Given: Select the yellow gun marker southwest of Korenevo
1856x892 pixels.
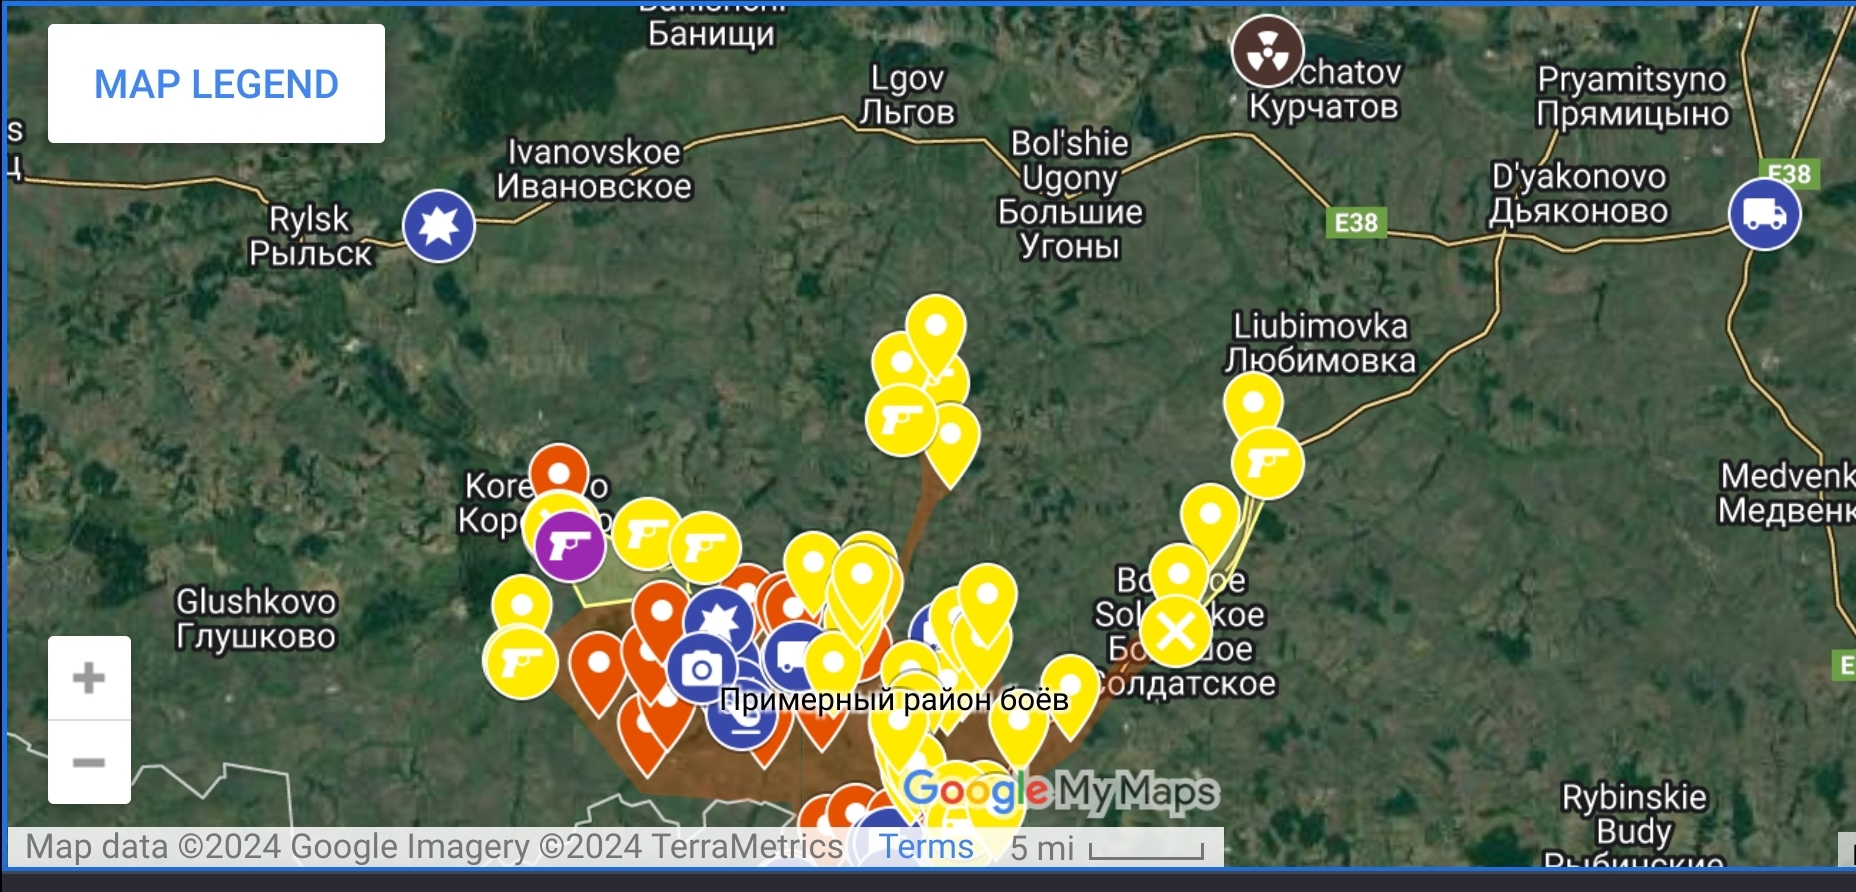Looking at the screenshot, I should pos(521,662).
